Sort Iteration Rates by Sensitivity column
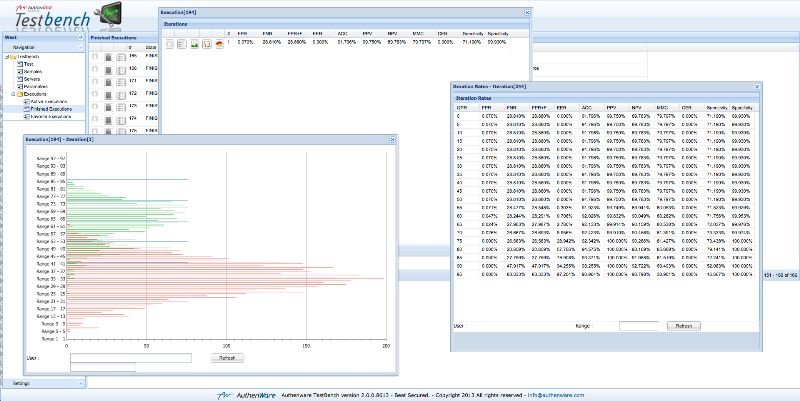800x401 pixels. 717,108
